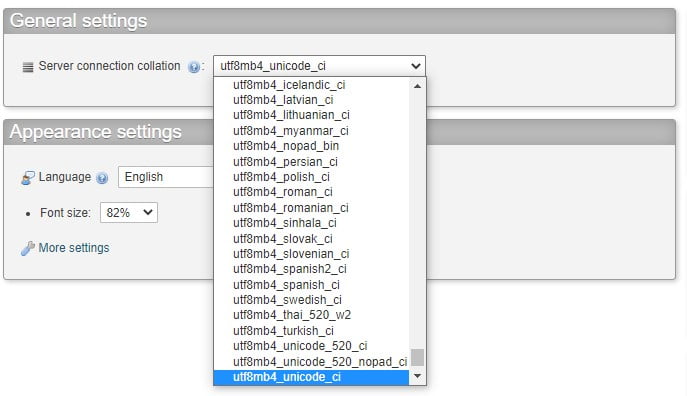The image size is (687, 396).
Task: Collapse the Server connection collation dropdown
Action: point(319,66)
